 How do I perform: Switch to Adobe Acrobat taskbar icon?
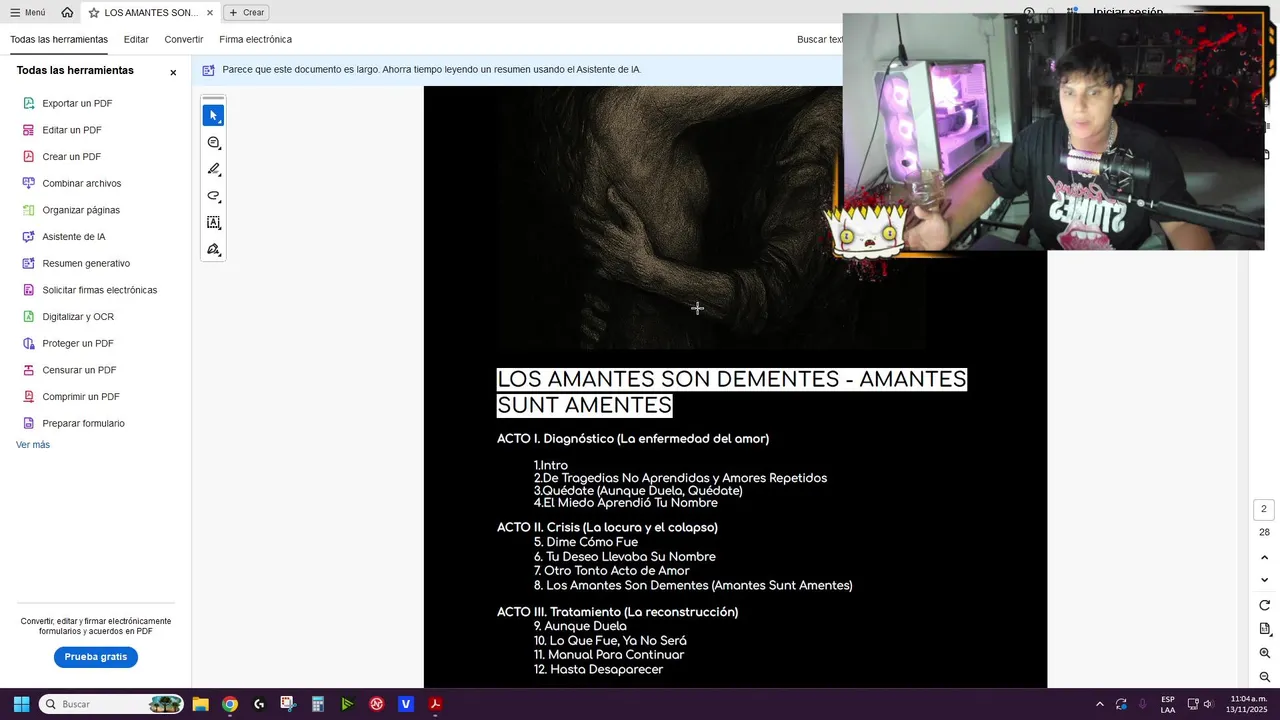[435, 704]
